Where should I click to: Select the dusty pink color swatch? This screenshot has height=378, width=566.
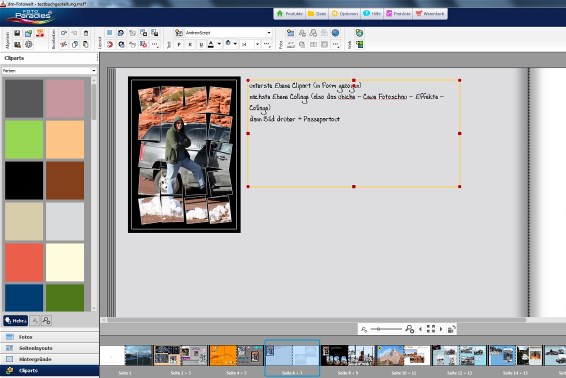click(x=65, y=99)
